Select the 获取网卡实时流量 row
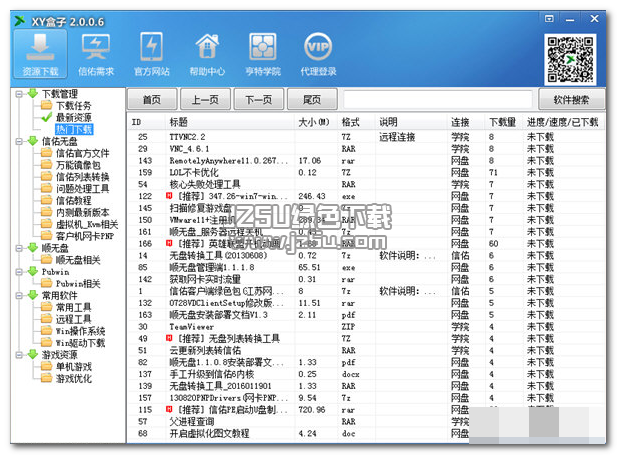Screen dimensions: 617x455 coord(366,279)
